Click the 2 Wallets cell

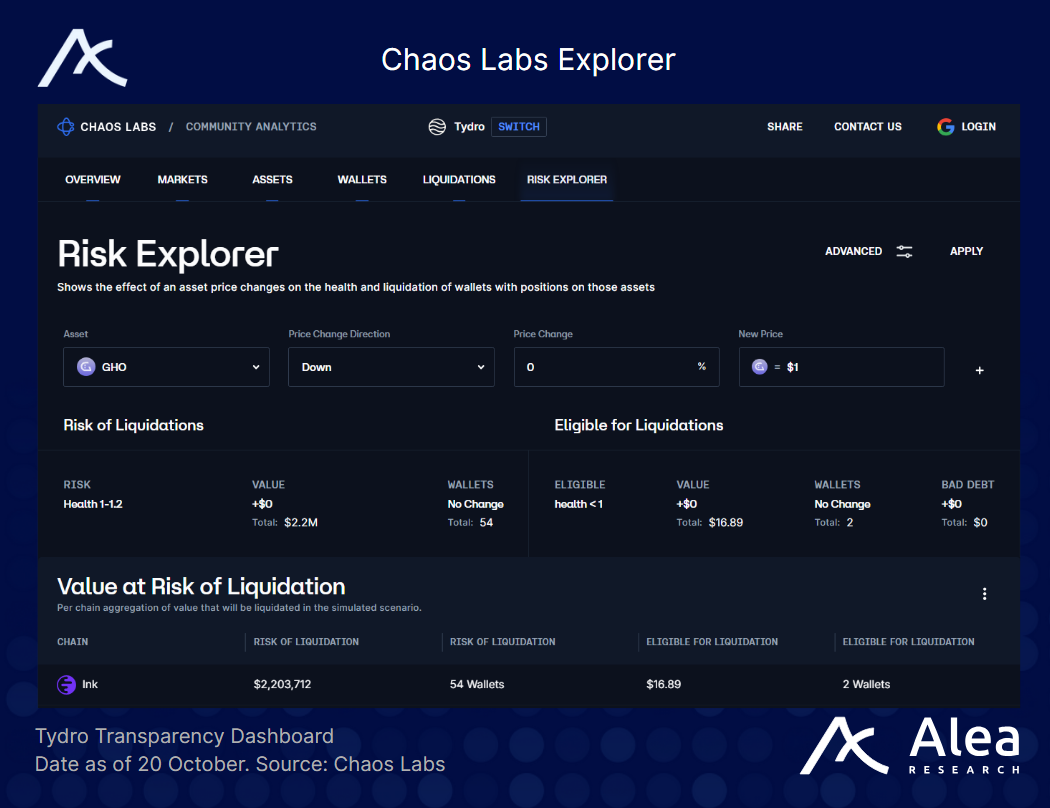867,684
